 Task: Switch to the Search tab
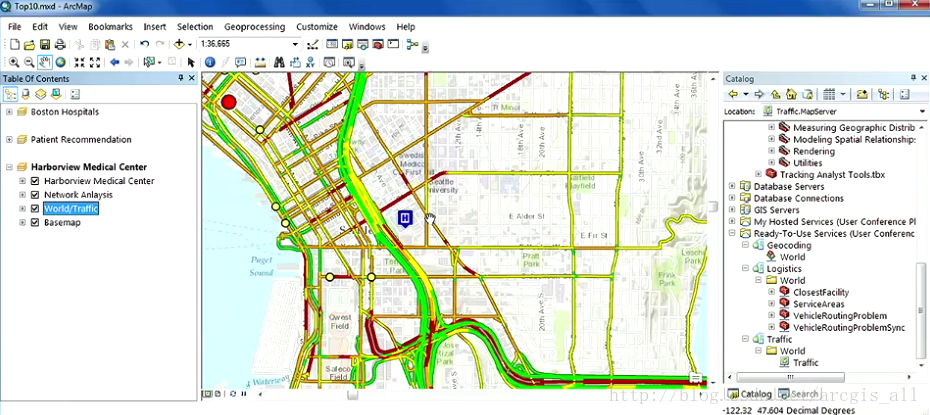[802, 394]
